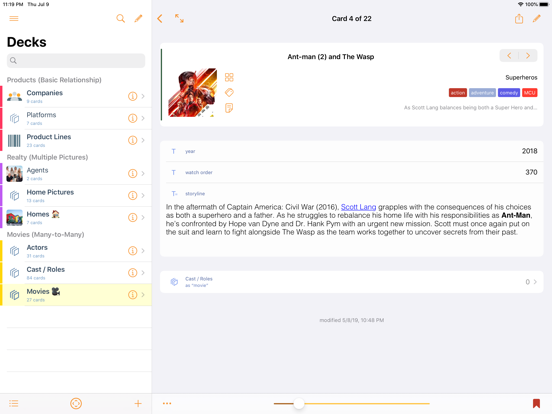Open the Ant-man movie poster thumbnail

[193, 93]
